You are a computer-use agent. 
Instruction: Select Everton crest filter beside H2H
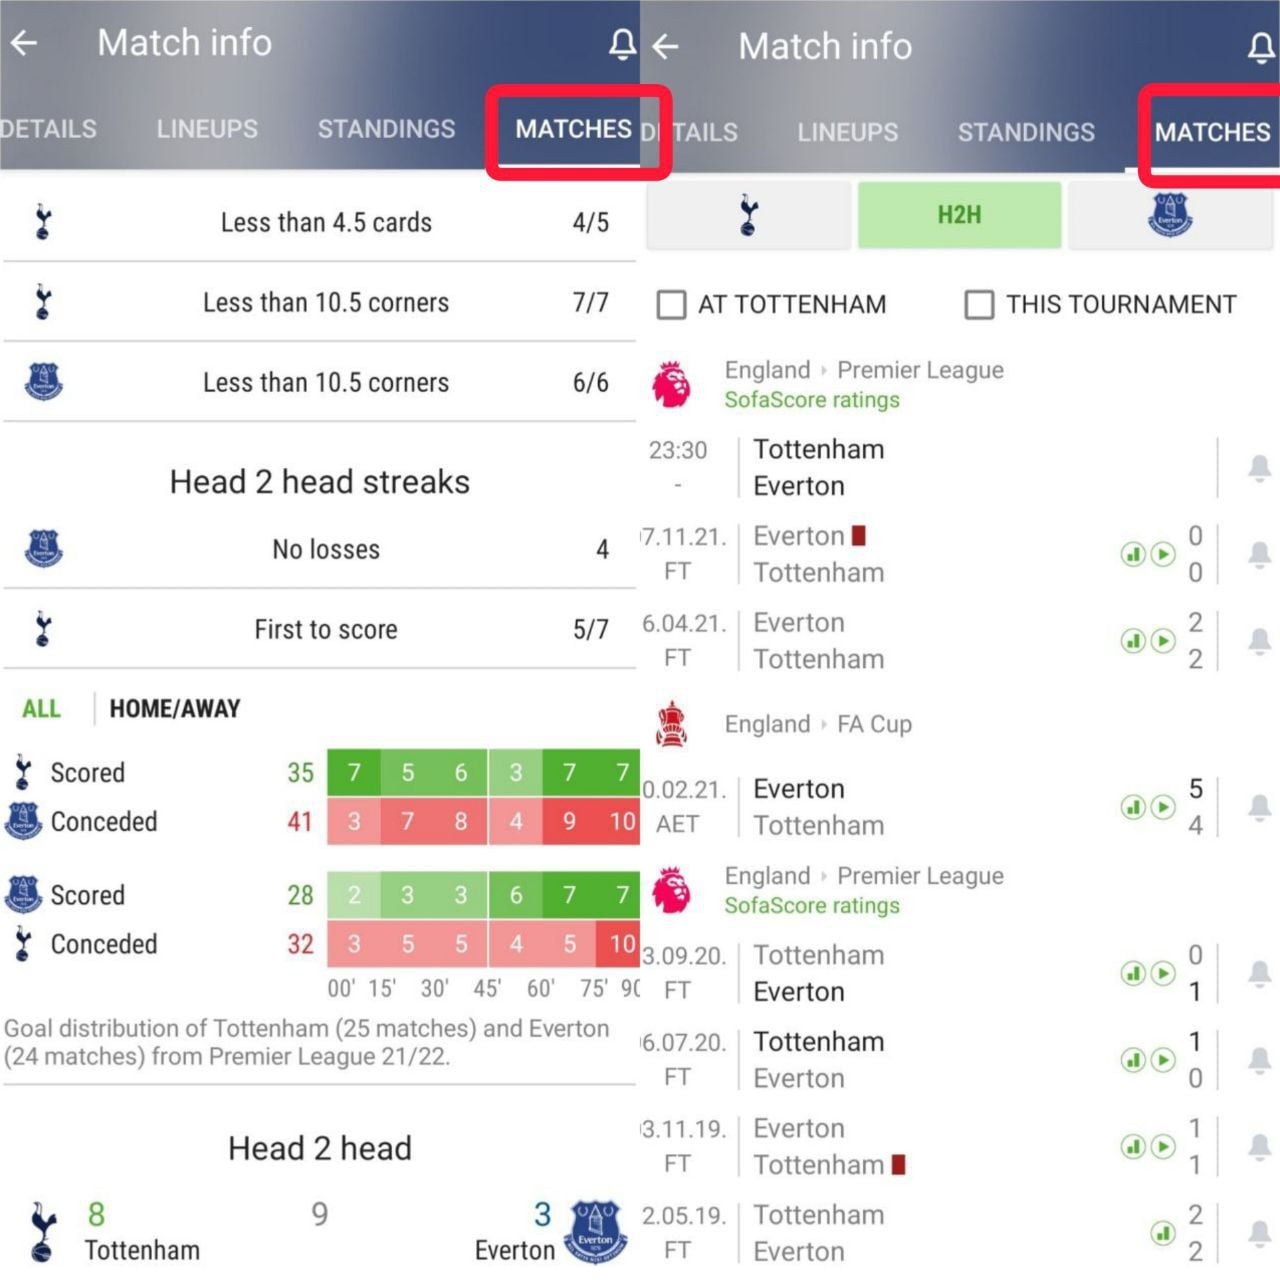tap(1170, 215)
